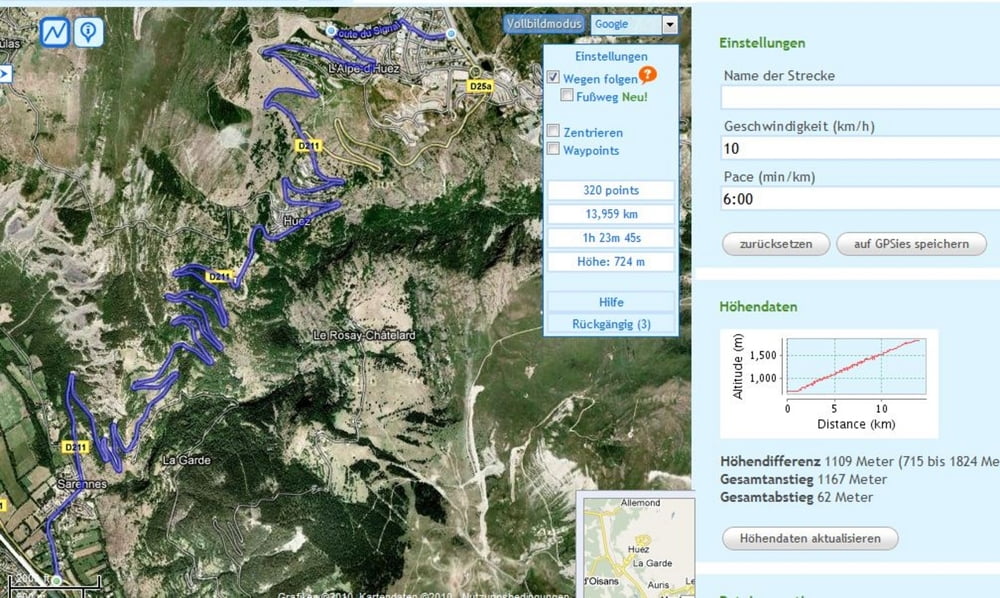
Task: Click the Wegen folgen label
Action: (600, 79)
